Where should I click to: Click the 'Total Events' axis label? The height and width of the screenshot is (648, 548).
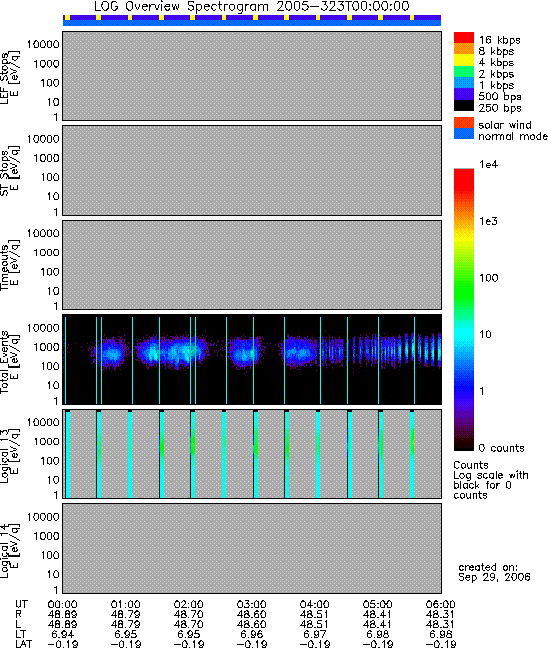(x=5, y=362)
